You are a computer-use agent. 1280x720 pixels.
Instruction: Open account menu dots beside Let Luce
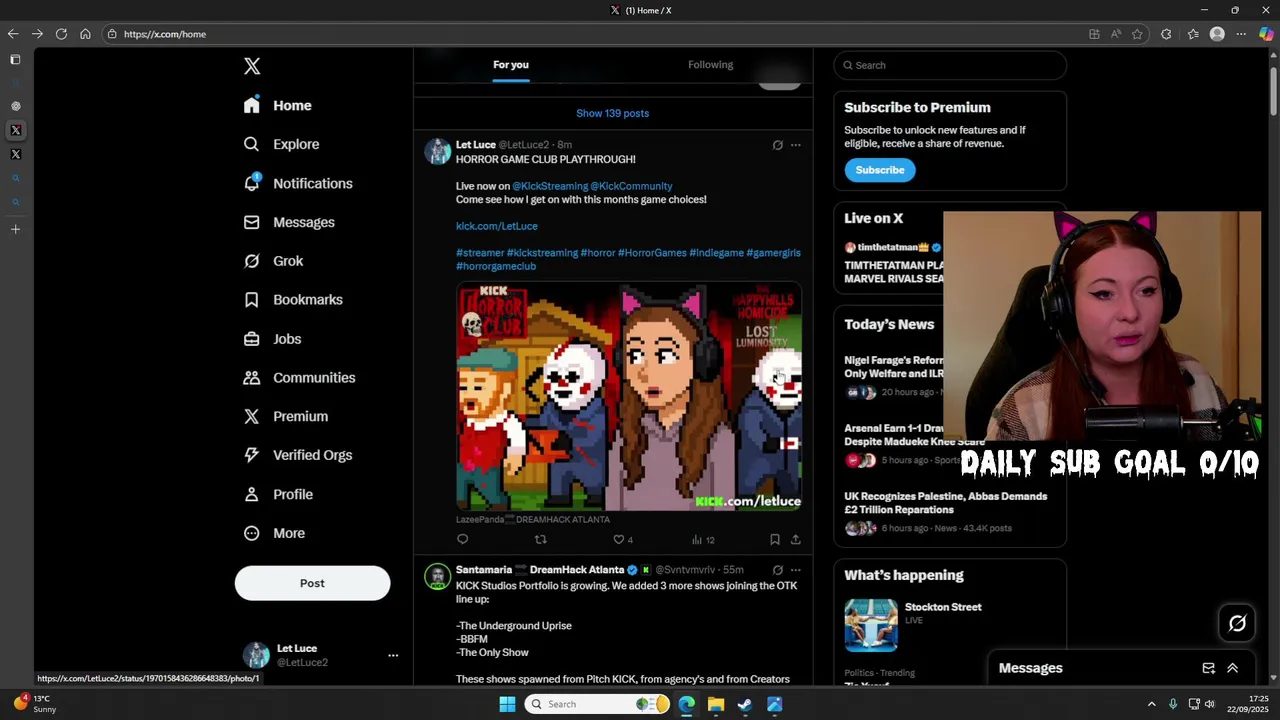click(393, 655)
